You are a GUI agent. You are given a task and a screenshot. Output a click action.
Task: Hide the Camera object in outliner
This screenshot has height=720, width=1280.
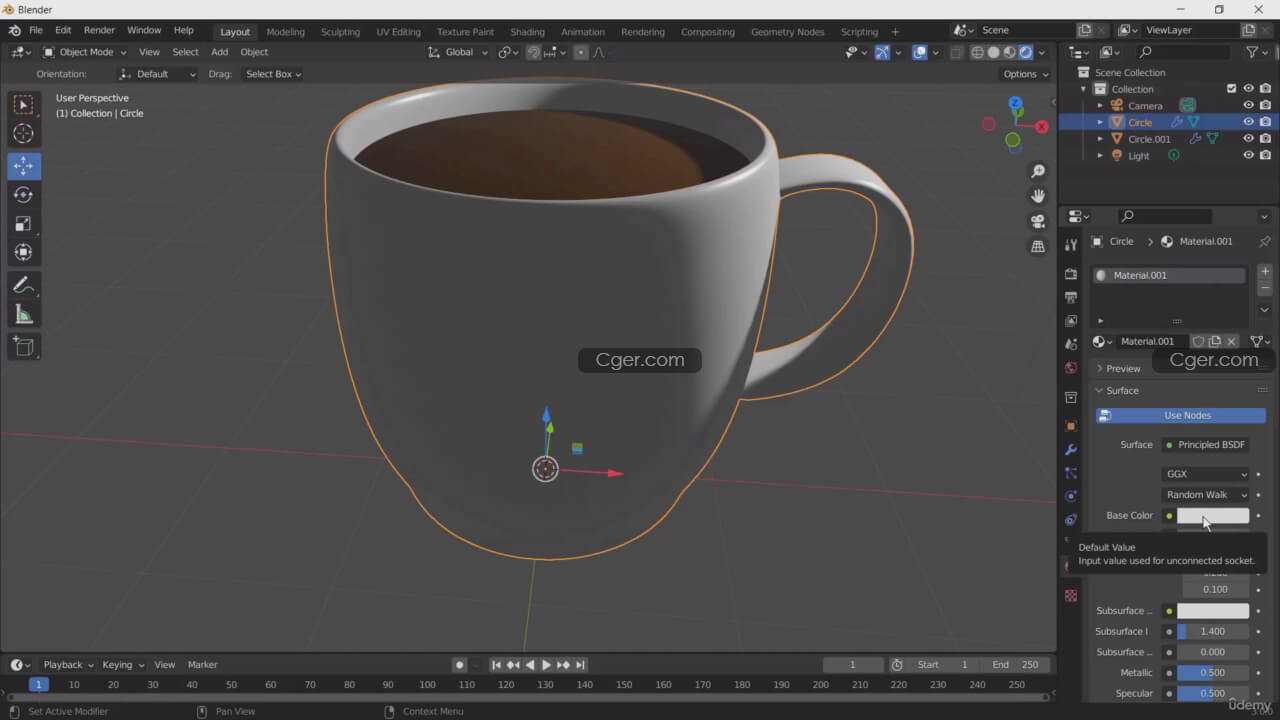[x=1248, y=105]
